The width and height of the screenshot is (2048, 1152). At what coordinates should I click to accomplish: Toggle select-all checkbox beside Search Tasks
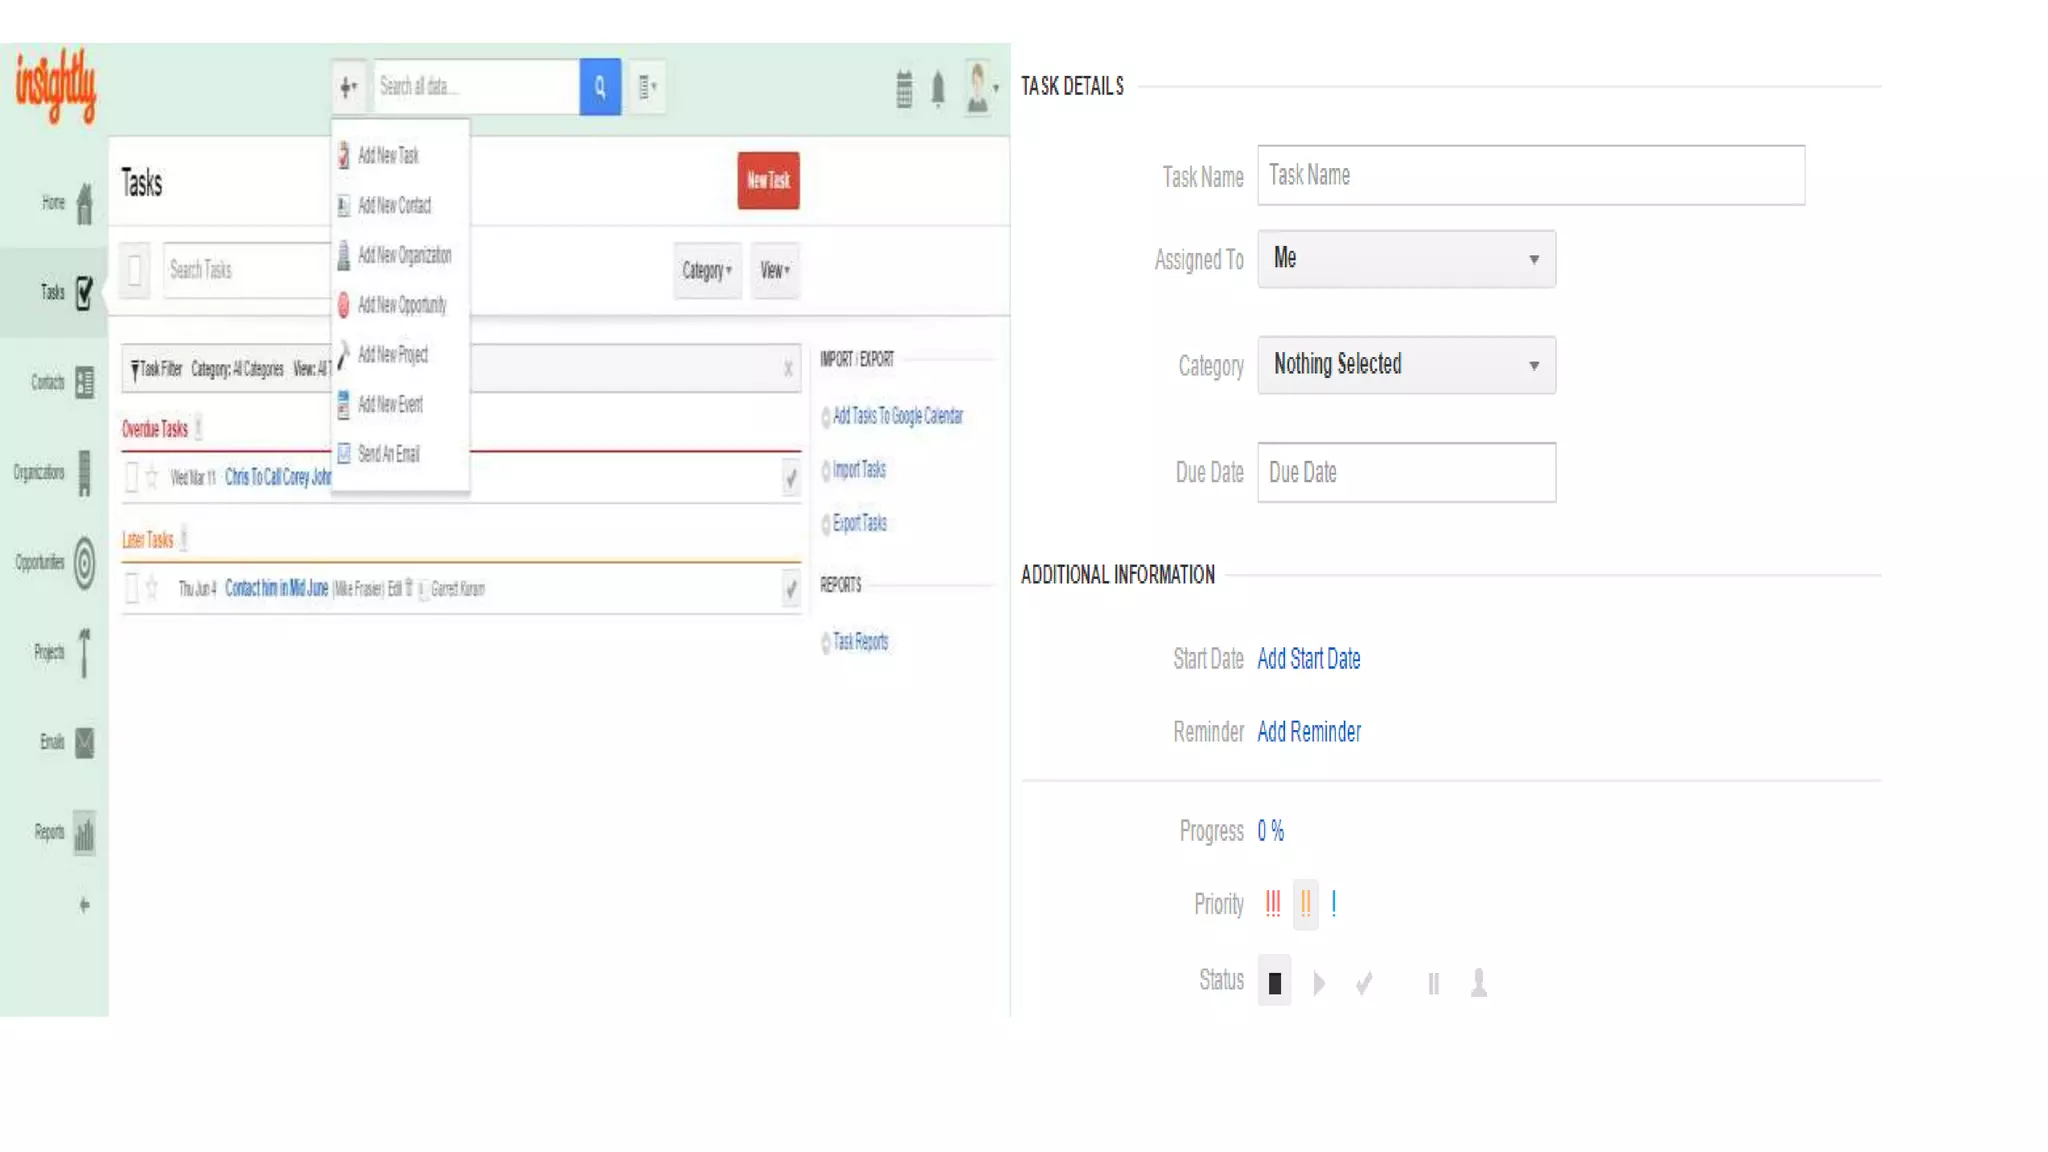tap(135, 270)
